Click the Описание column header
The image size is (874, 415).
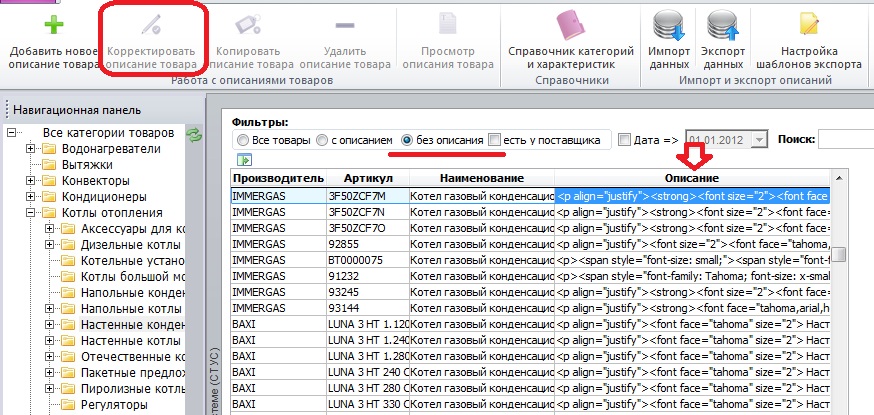[x=692, y=179]
